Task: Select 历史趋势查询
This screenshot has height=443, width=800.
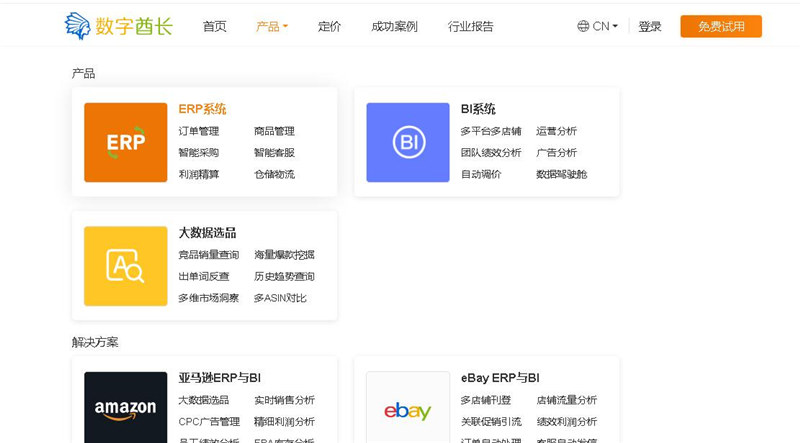Action: 285,276
